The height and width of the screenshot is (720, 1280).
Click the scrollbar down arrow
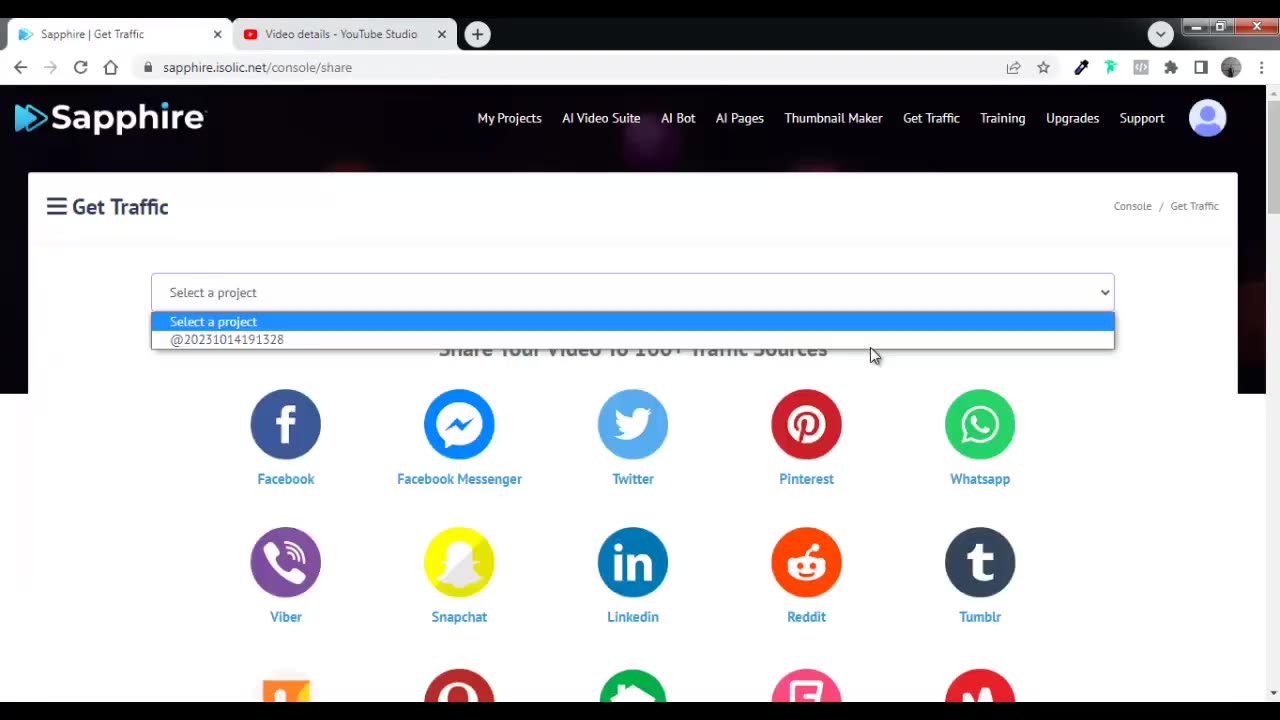1272,693
